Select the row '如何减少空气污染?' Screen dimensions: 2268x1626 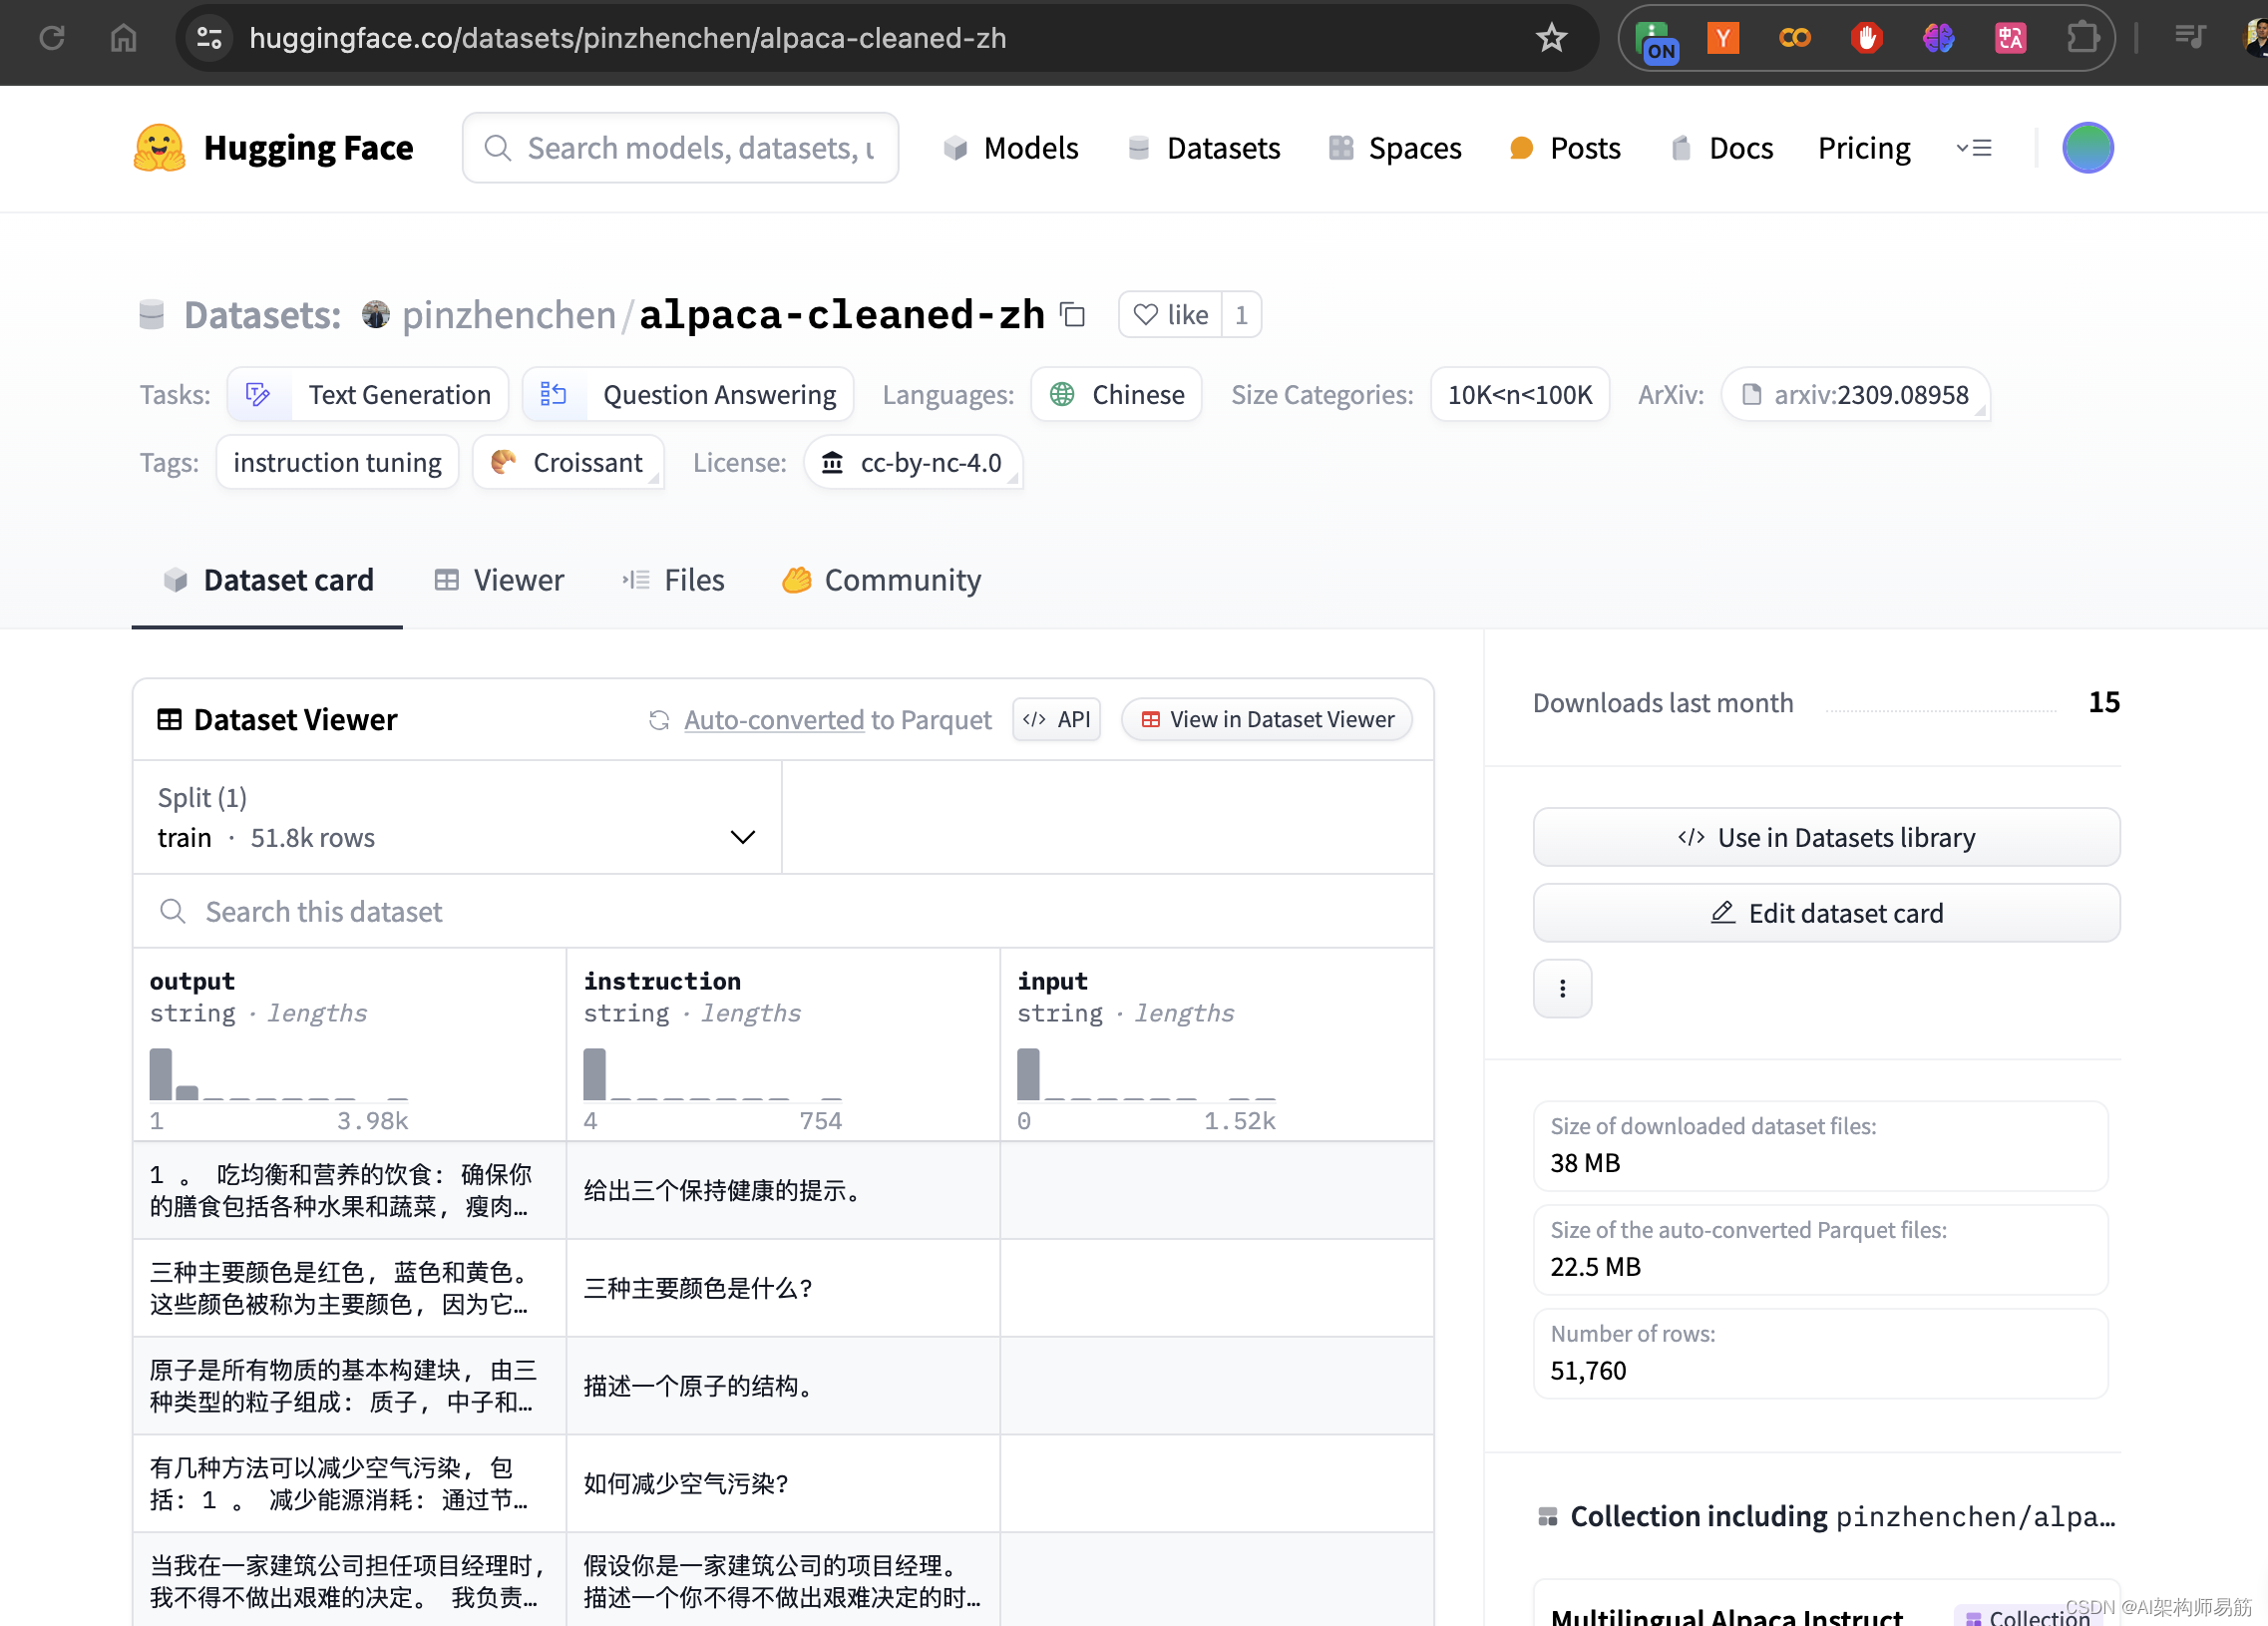click(x=783, y=1484)
